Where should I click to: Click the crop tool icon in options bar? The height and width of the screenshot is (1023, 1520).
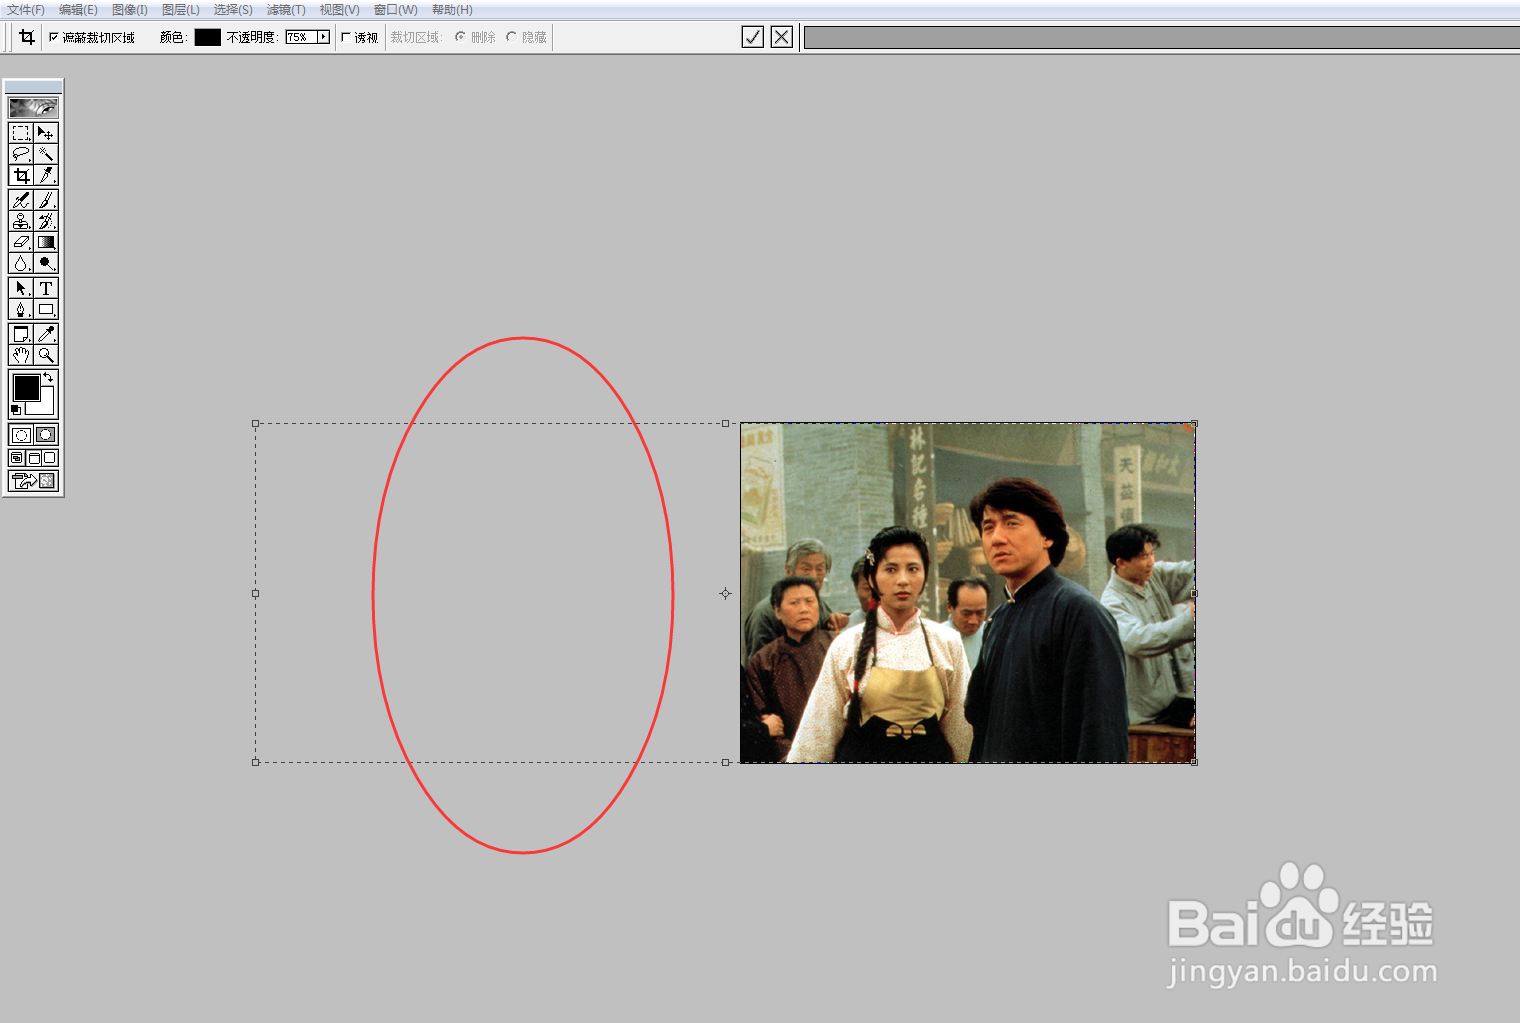click(x=27, y=37)
